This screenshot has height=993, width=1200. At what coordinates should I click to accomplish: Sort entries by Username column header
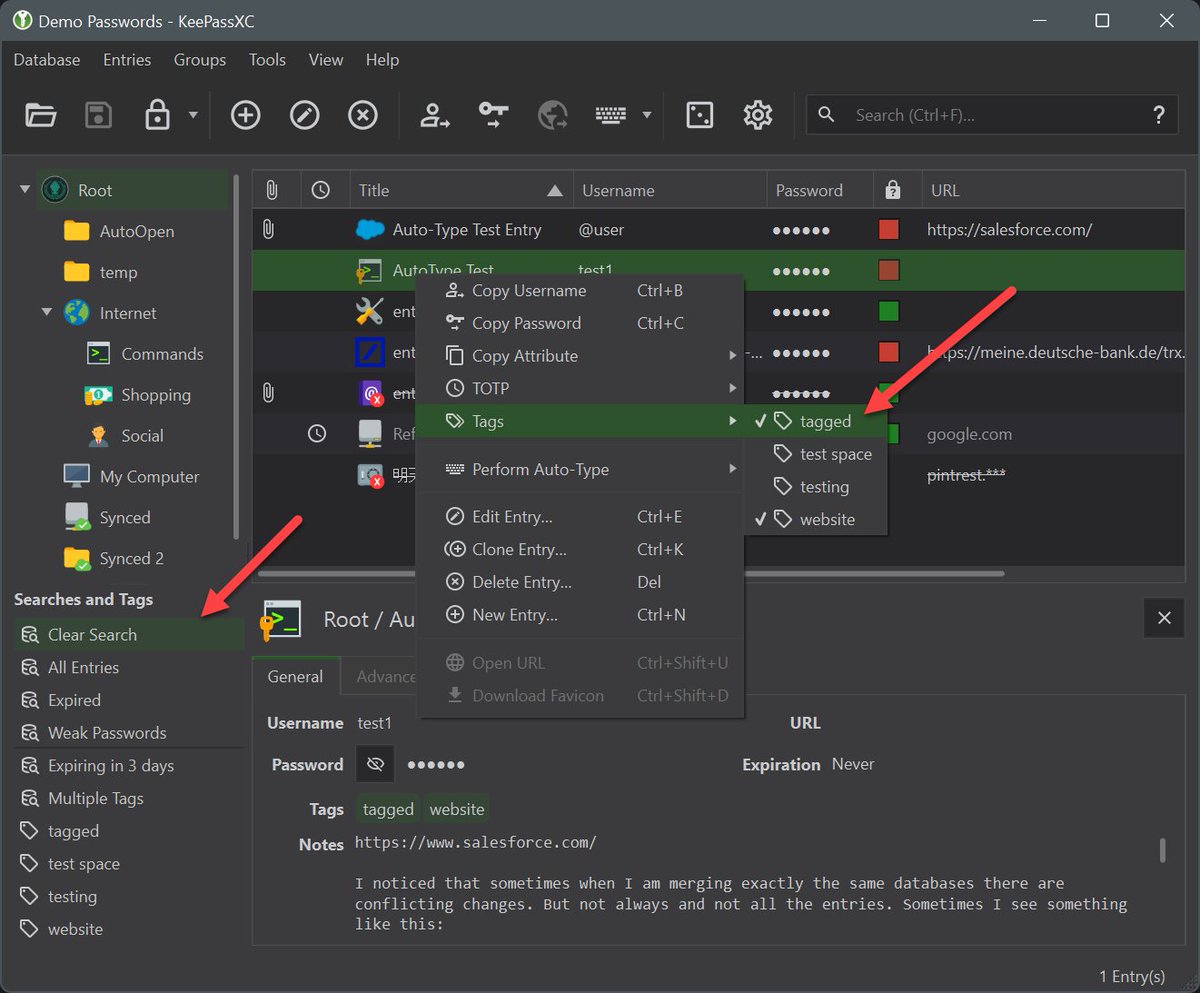669,190
